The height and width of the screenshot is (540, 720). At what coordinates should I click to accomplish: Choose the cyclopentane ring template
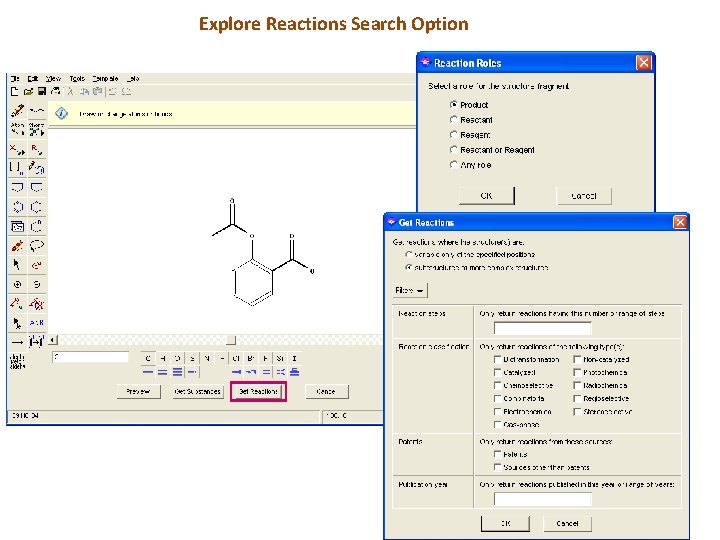click(x=37, y=188)
